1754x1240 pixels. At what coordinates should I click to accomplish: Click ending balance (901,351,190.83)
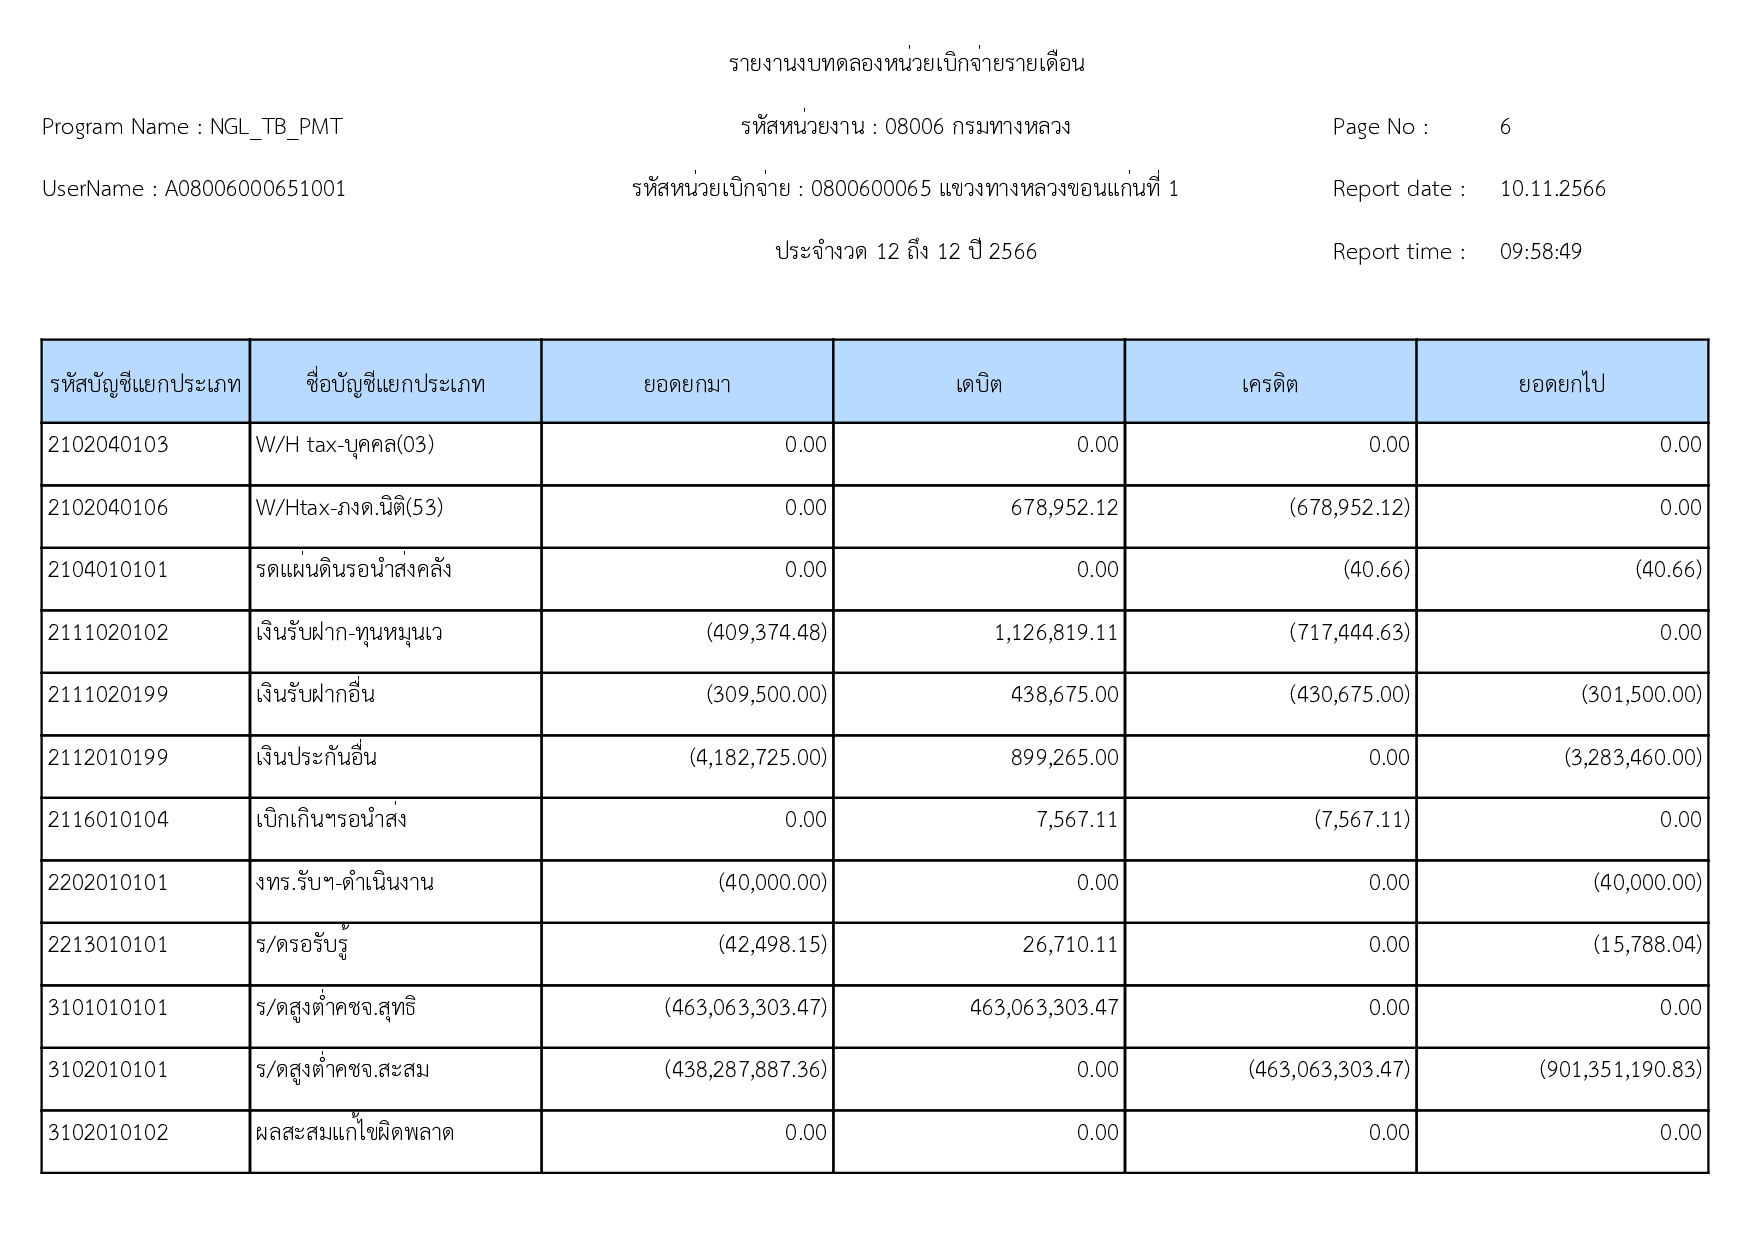[1620, 1070]
